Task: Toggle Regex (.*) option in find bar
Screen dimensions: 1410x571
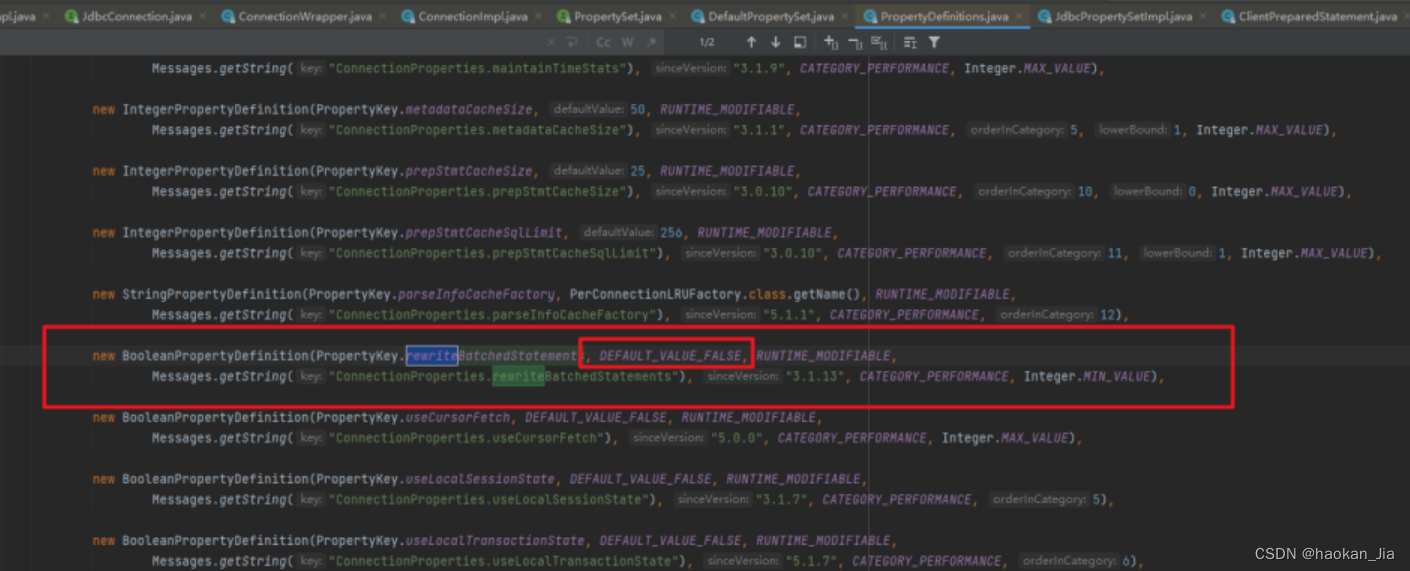Action: click(652, 42)
